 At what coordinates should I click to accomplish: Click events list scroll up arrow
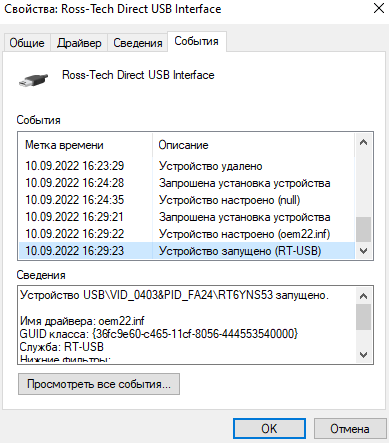point(363,143)
